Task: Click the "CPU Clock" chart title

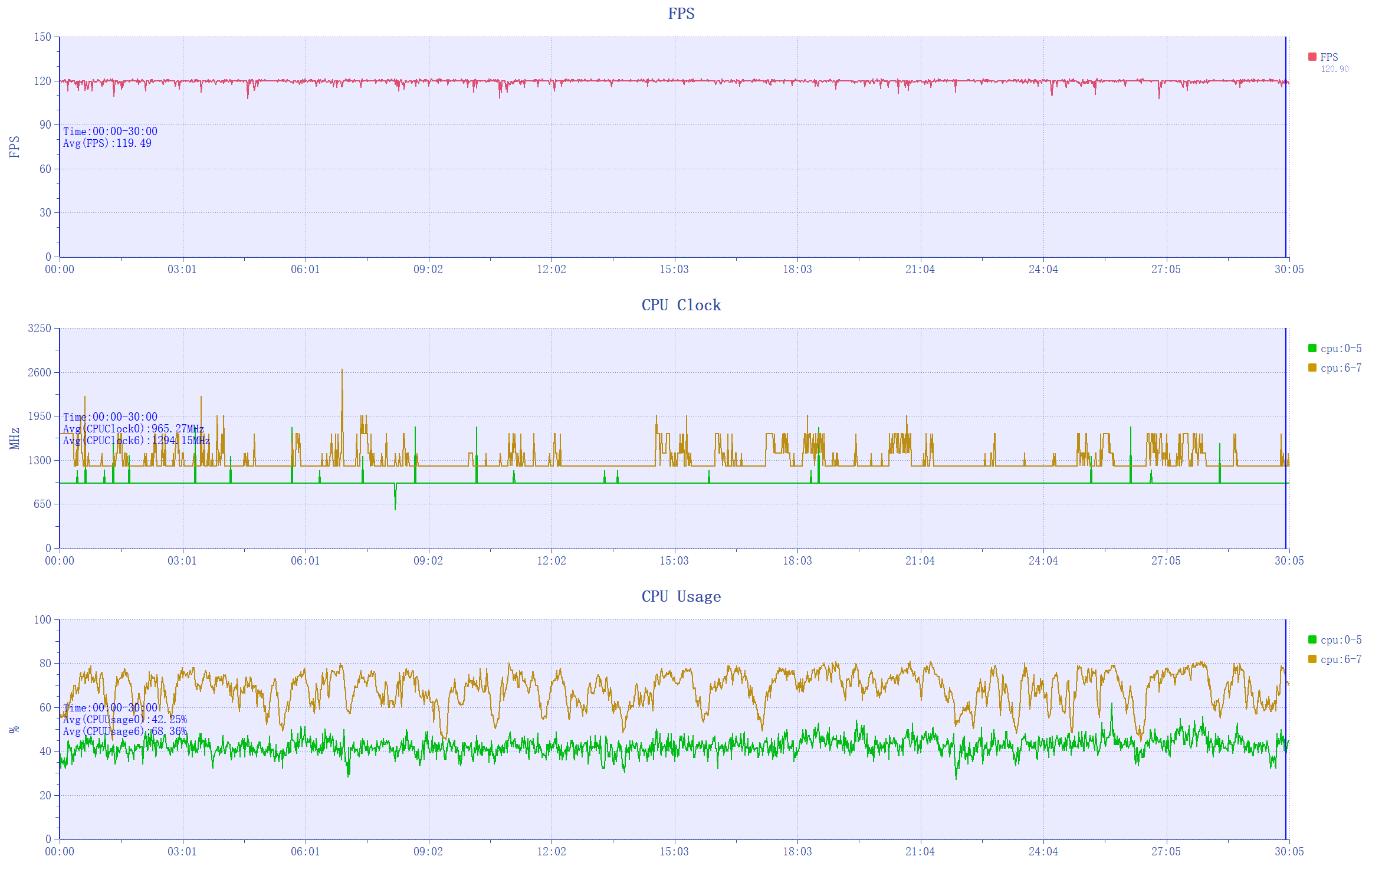Action: coord(681,305)
